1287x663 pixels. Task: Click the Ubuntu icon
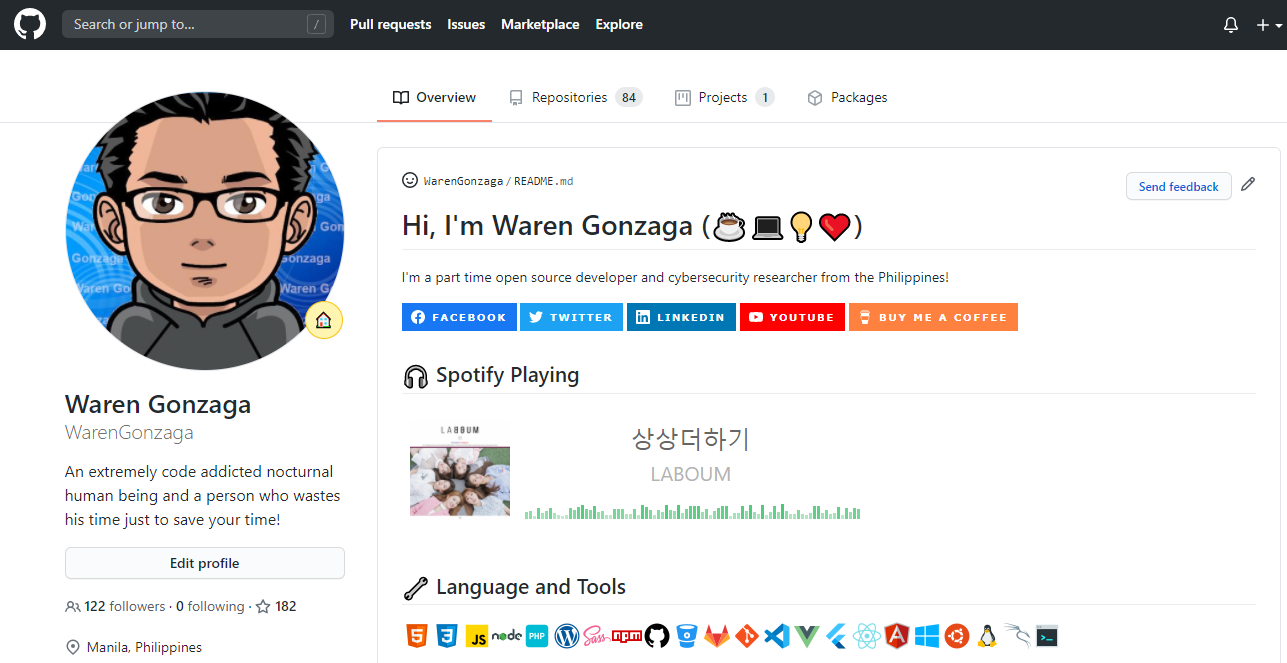click(x=957, y=635)
